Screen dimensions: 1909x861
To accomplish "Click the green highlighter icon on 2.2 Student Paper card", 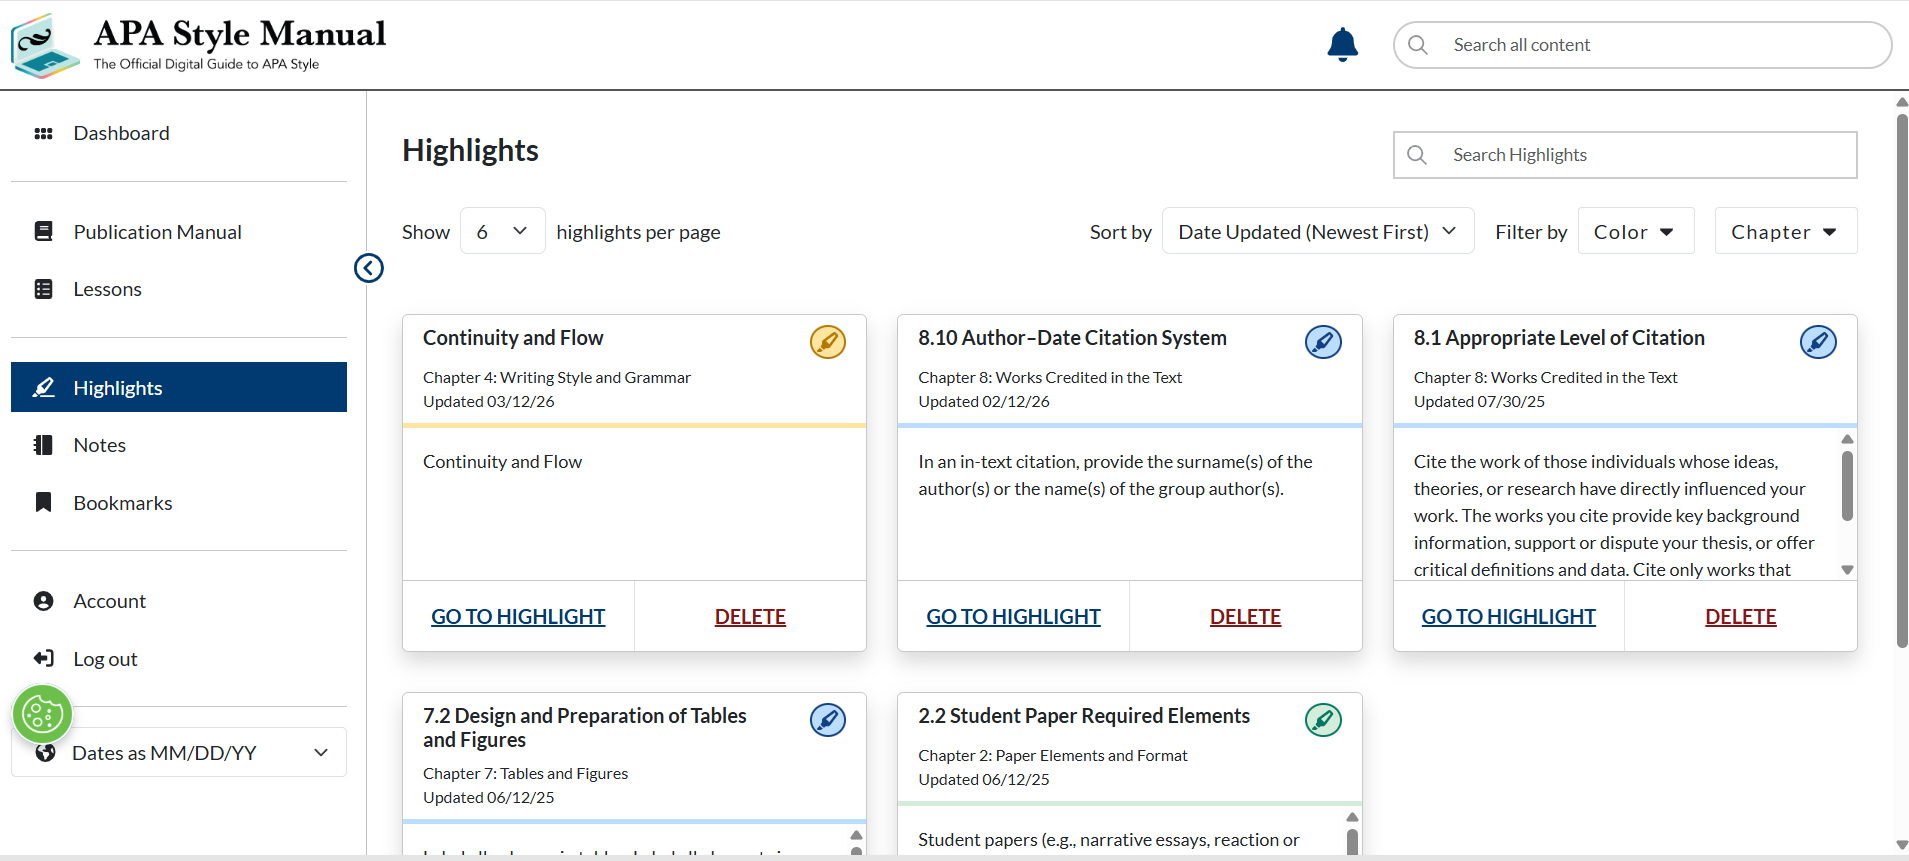I will click(1323, 720).
